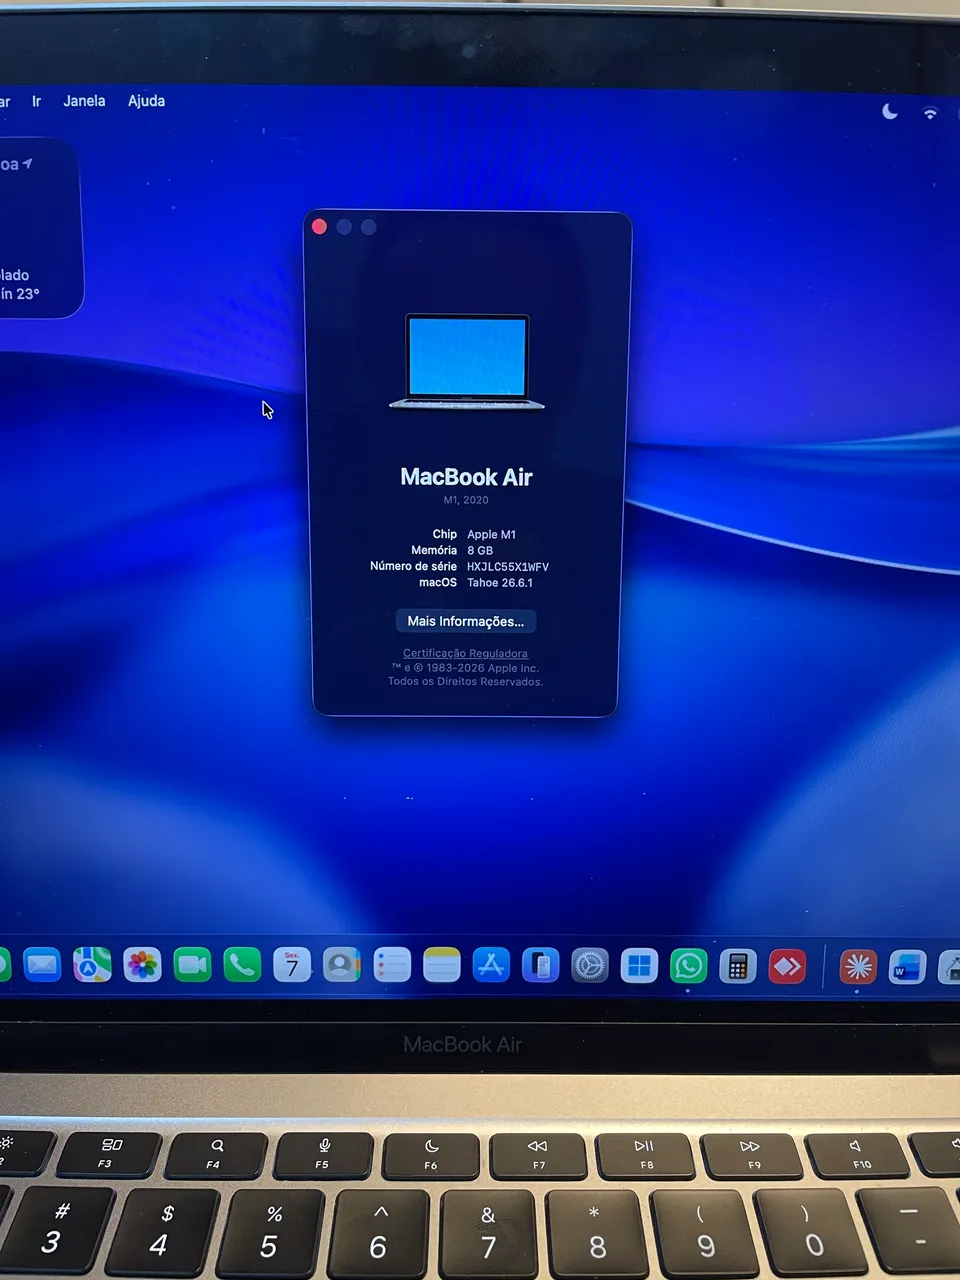This screenshot has width=960, height=1280.
Task: Open System Settings gear icon
Action: point(590,966)
